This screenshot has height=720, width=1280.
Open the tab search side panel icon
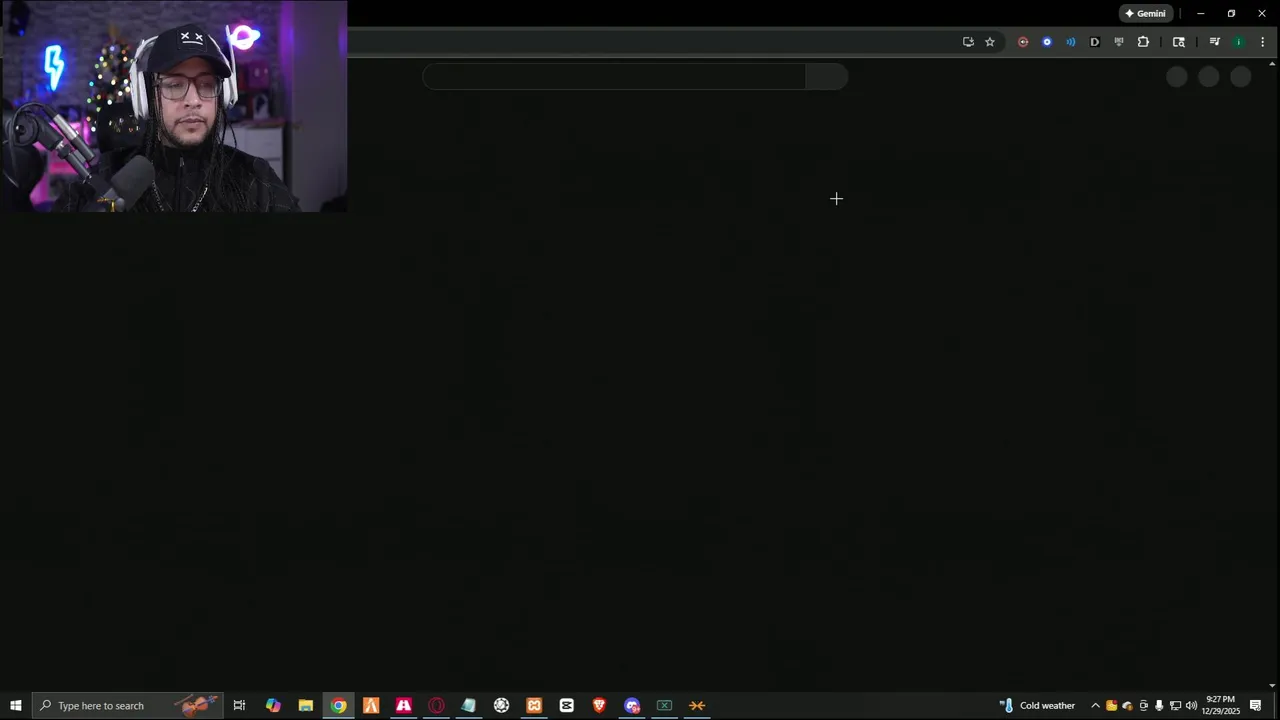(1179, 42)
